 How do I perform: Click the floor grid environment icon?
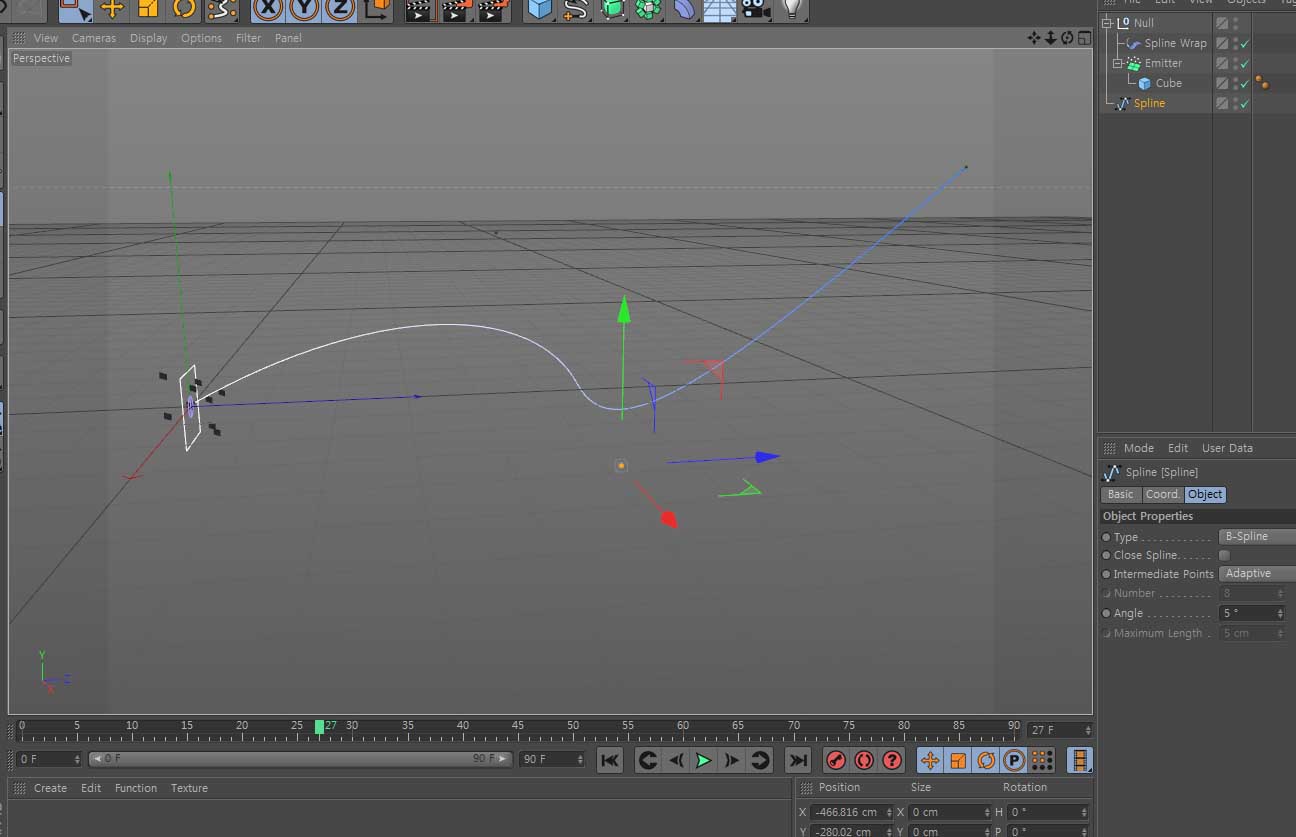tap(720, 9)
